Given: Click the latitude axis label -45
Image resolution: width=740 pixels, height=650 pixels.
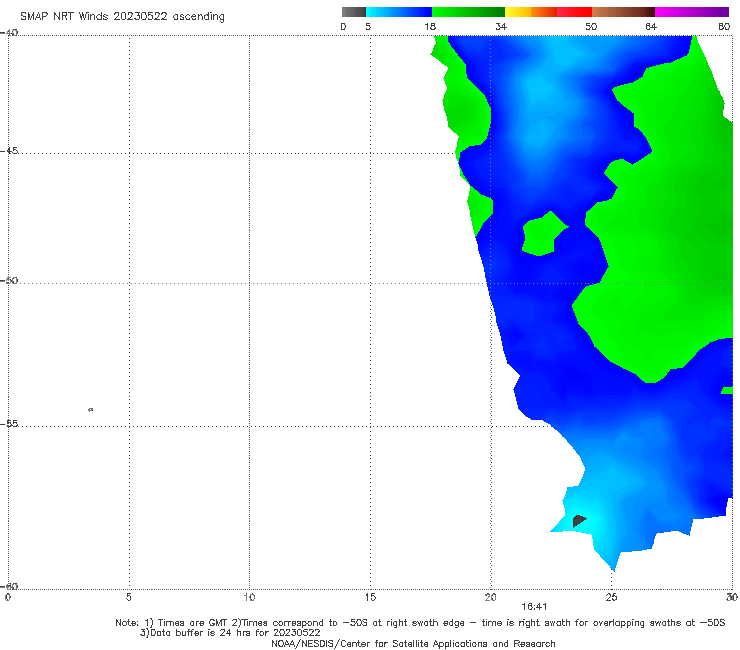Looking at the screenshot, I should 9,151.
